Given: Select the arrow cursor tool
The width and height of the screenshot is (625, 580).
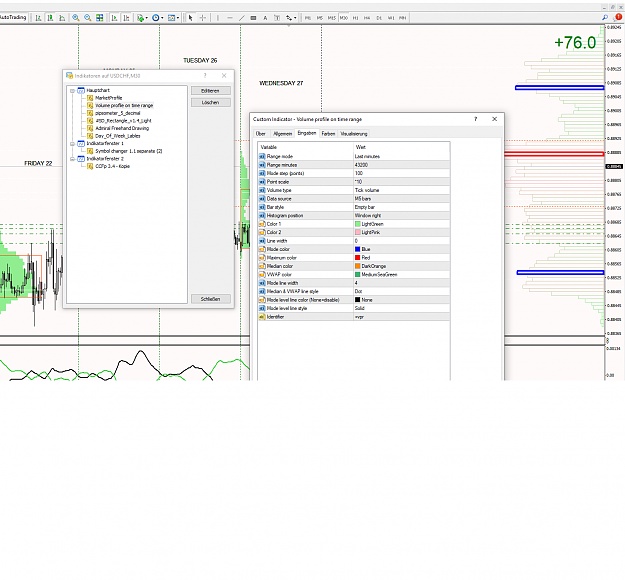Looking at the screenshot, I should 191,18.
